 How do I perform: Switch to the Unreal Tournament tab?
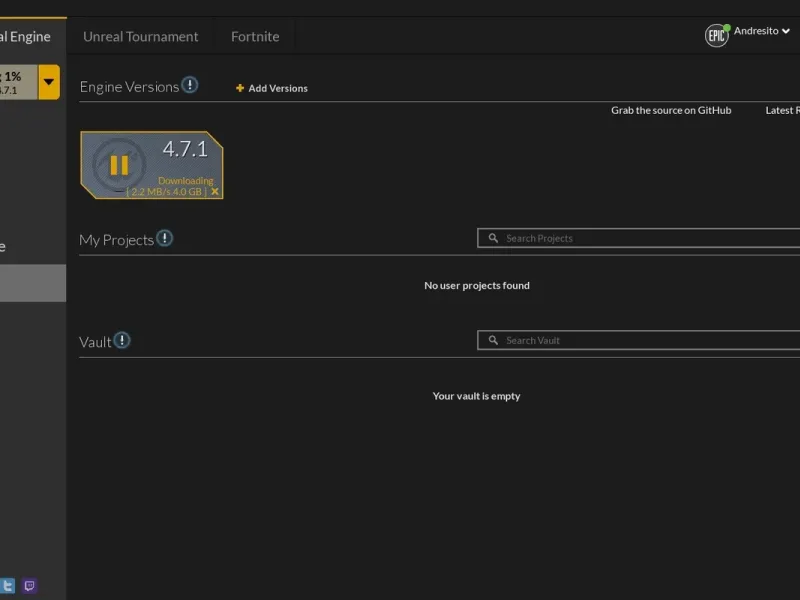tap(140, 37)
